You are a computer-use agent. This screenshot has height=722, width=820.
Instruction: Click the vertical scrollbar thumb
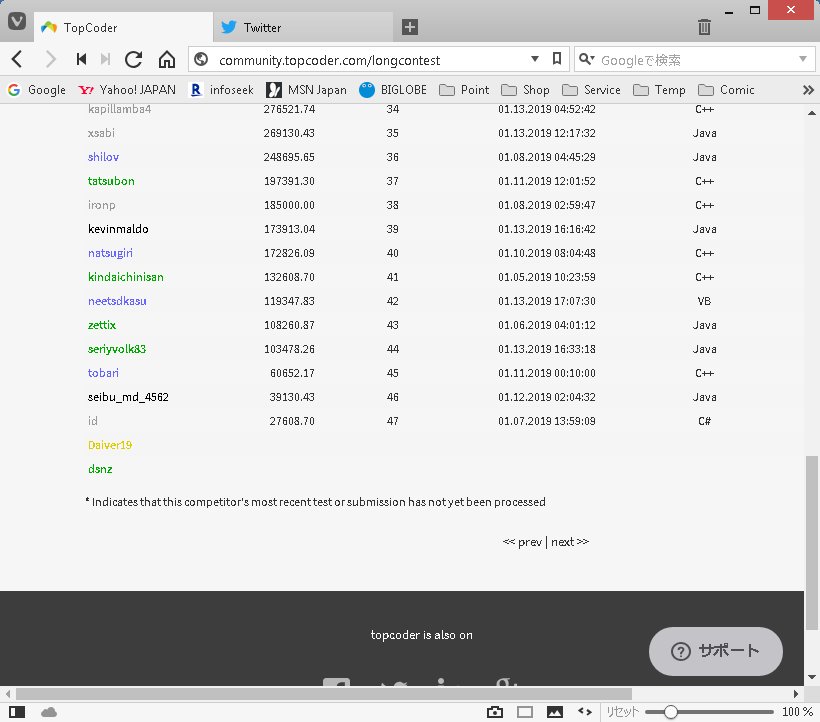point(811,543)
